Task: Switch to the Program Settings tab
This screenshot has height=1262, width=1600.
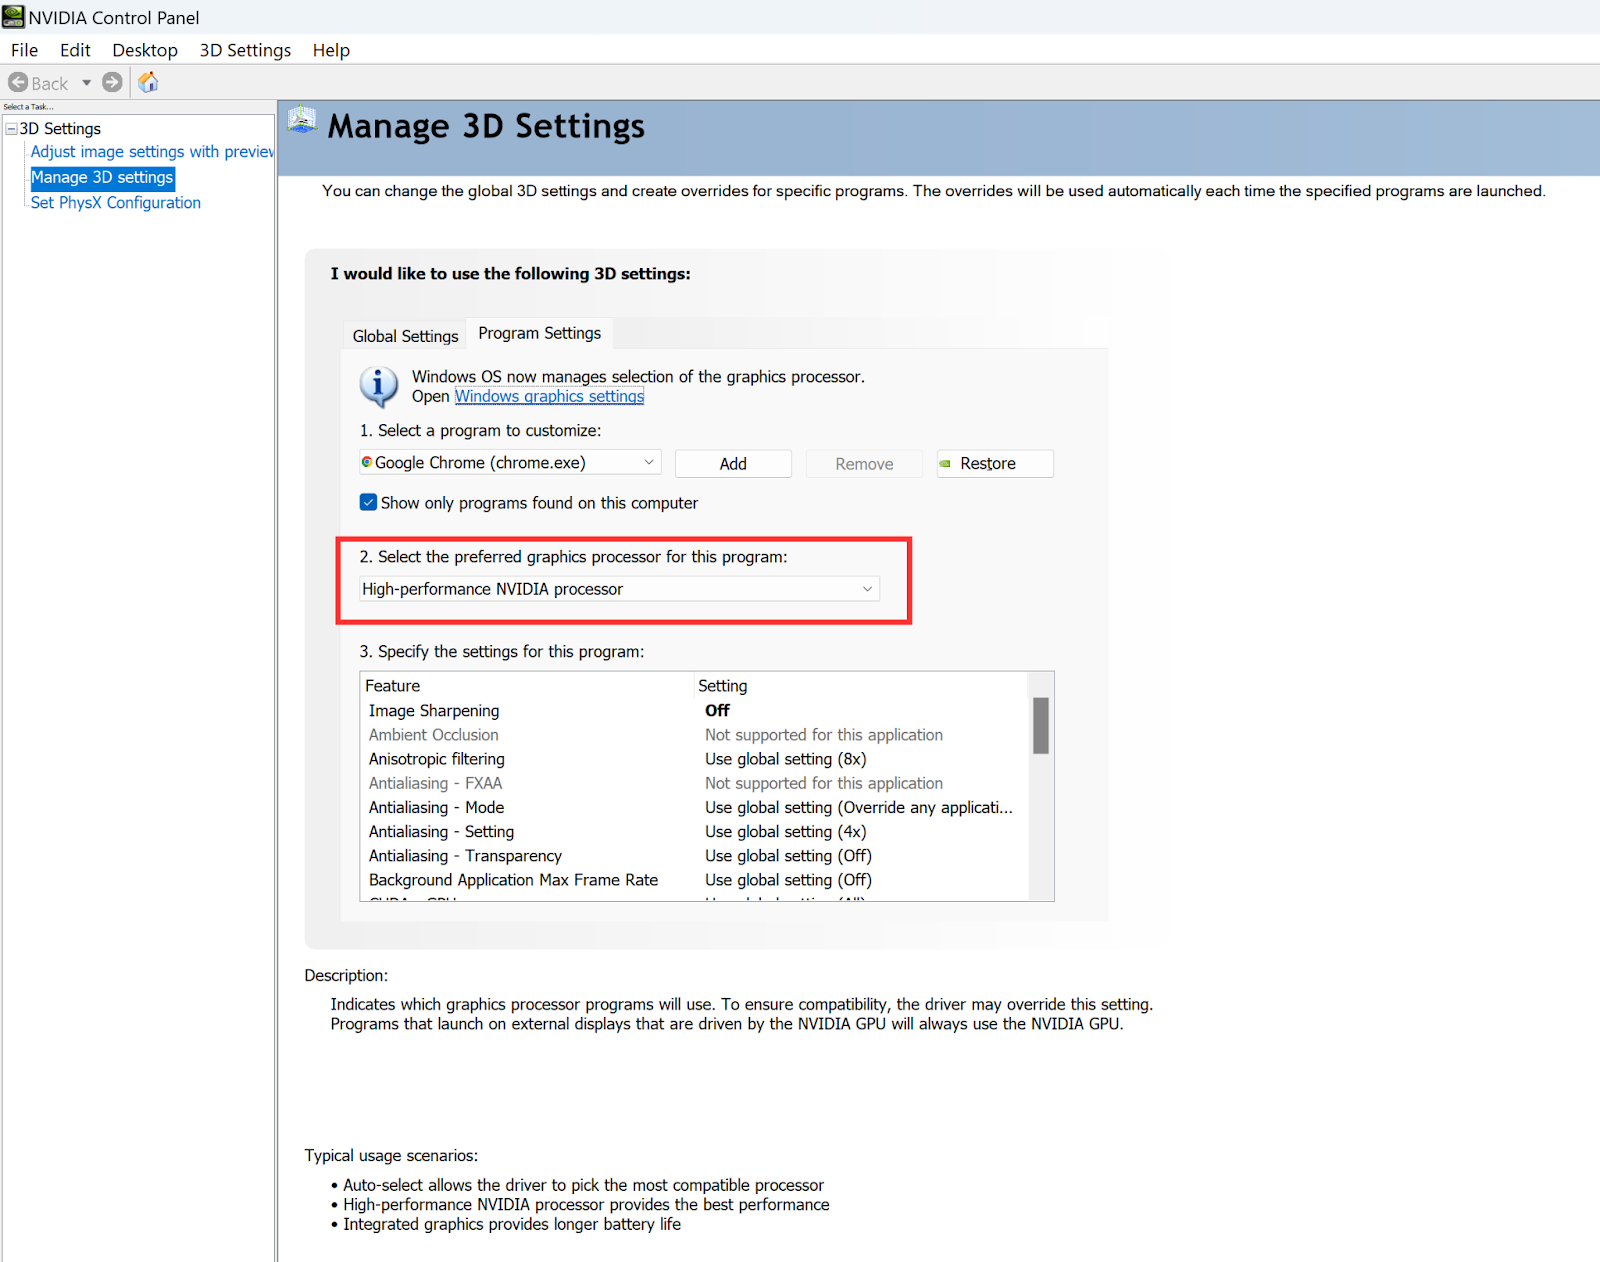Action: [540, 333]
